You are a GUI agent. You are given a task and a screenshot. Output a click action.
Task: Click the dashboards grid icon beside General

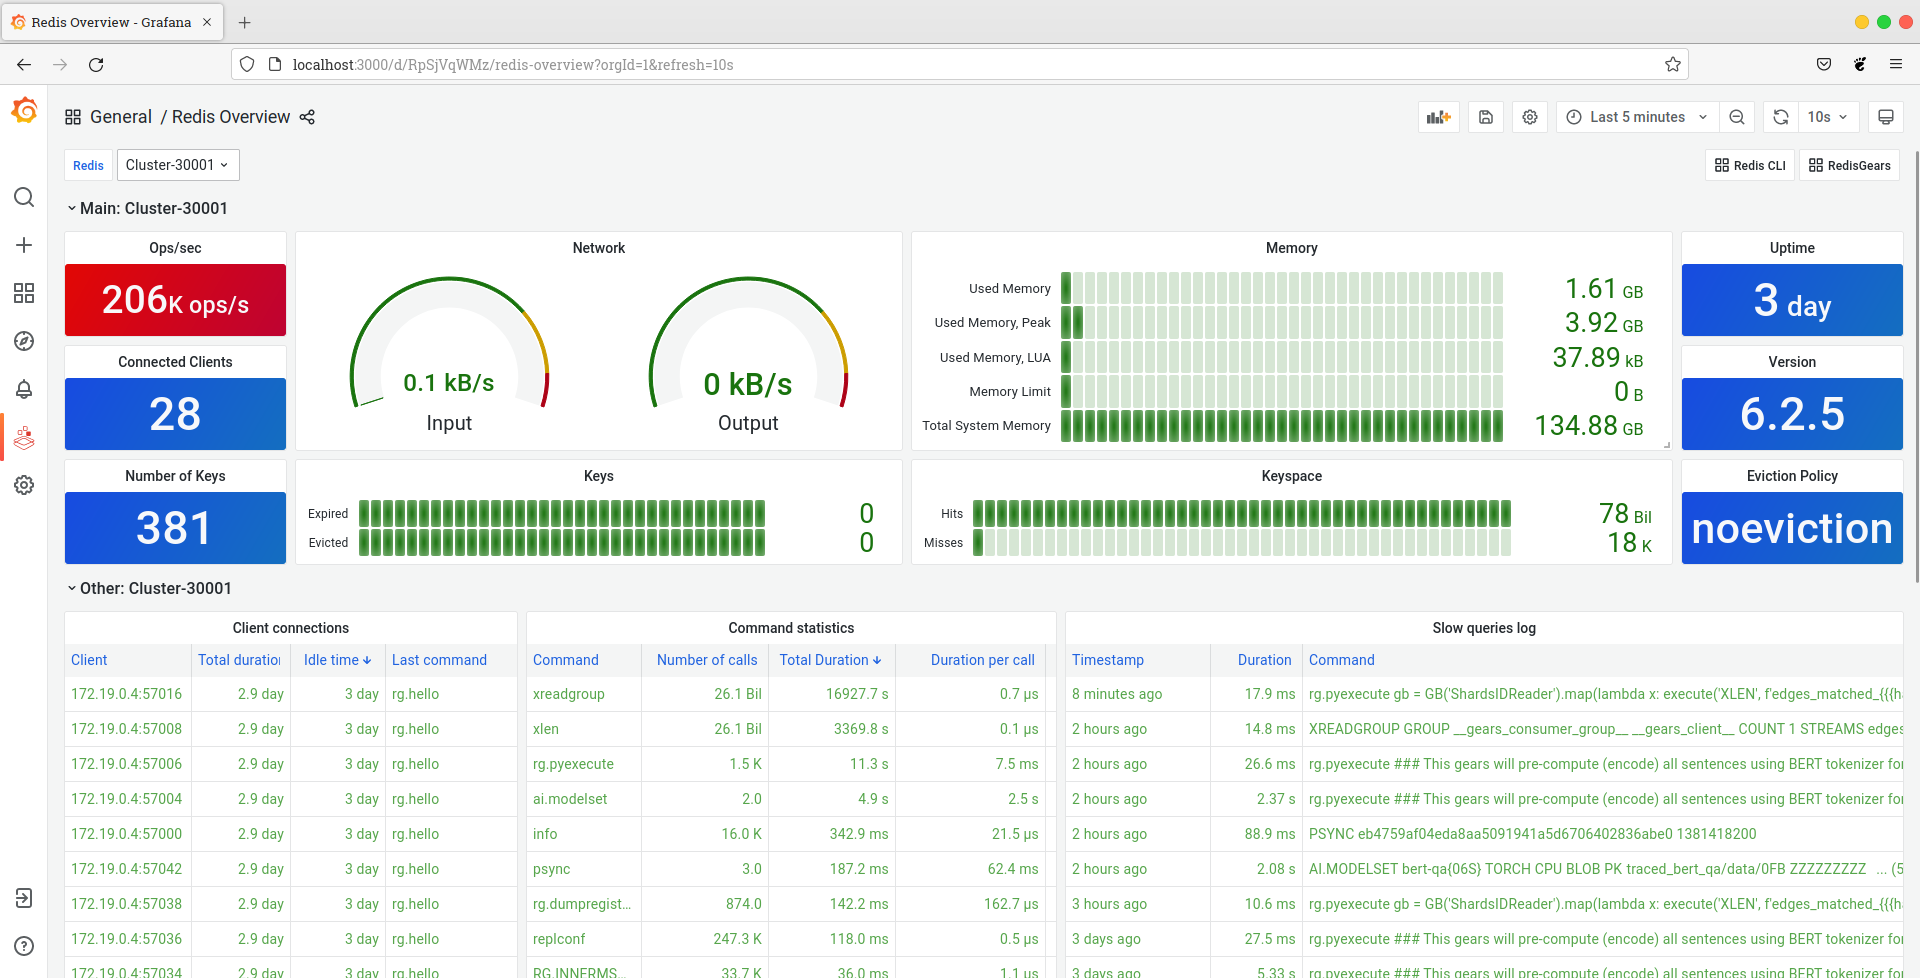[x=73, y=117]
